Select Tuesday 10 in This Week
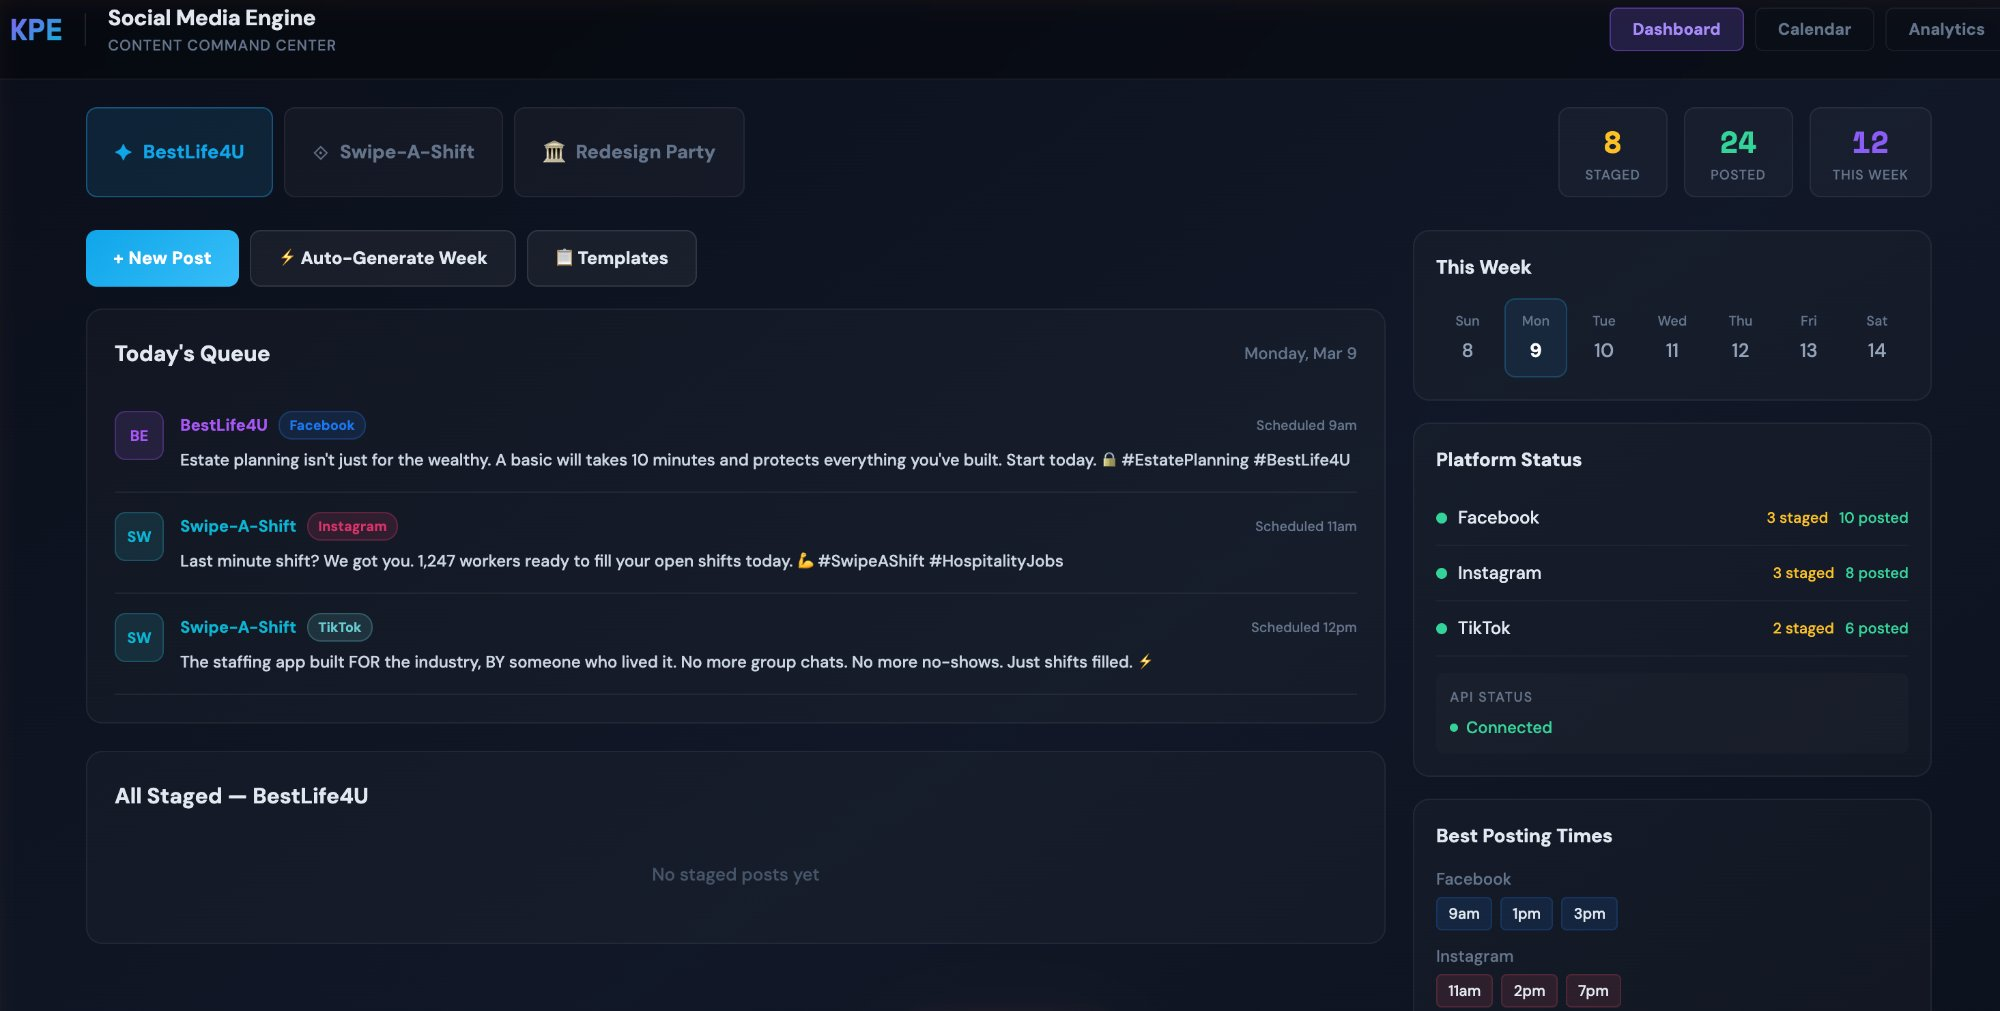The image size is (2000, 1011). pos(1603,338)
